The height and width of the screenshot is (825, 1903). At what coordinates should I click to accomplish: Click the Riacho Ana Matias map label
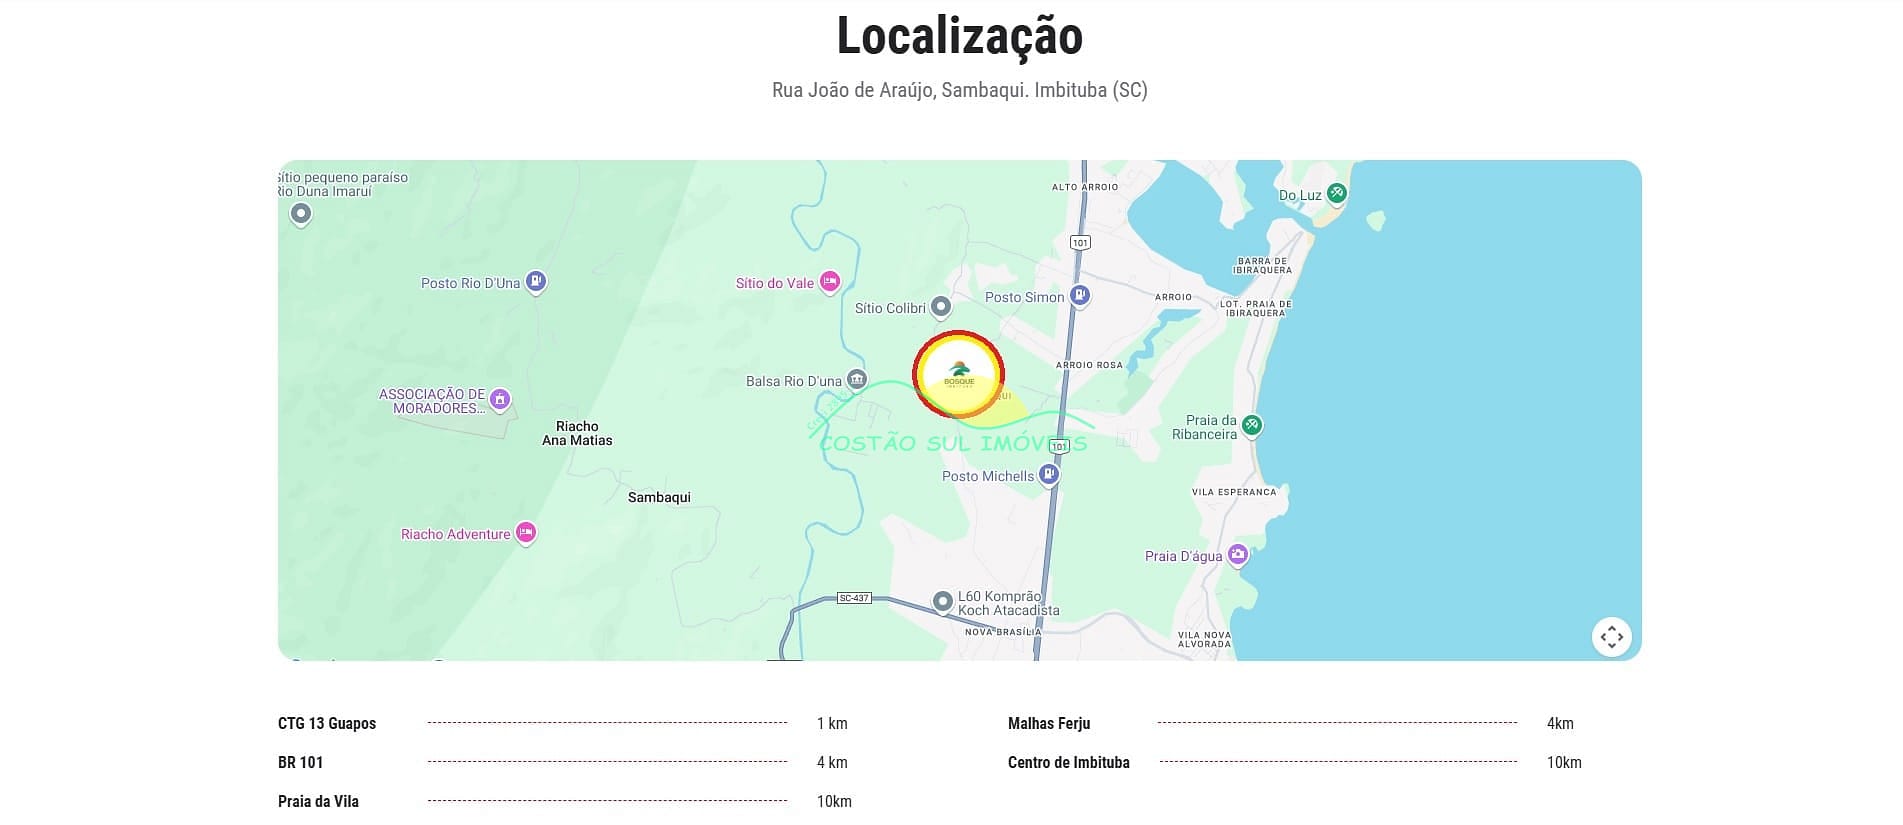(x=577, y=433)
